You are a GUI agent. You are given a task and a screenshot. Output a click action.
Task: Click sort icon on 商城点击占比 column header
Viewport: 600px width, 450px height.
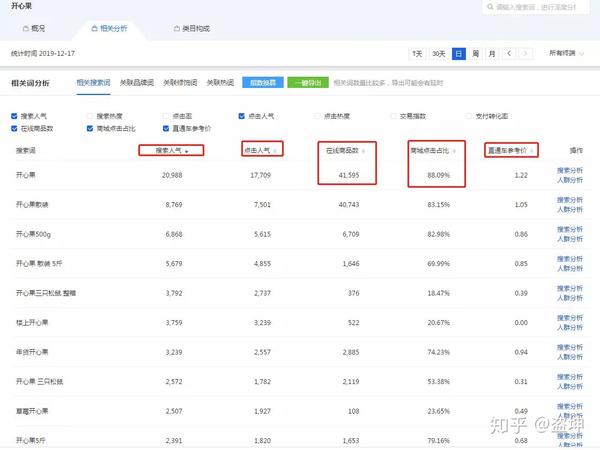coord(454,151)
